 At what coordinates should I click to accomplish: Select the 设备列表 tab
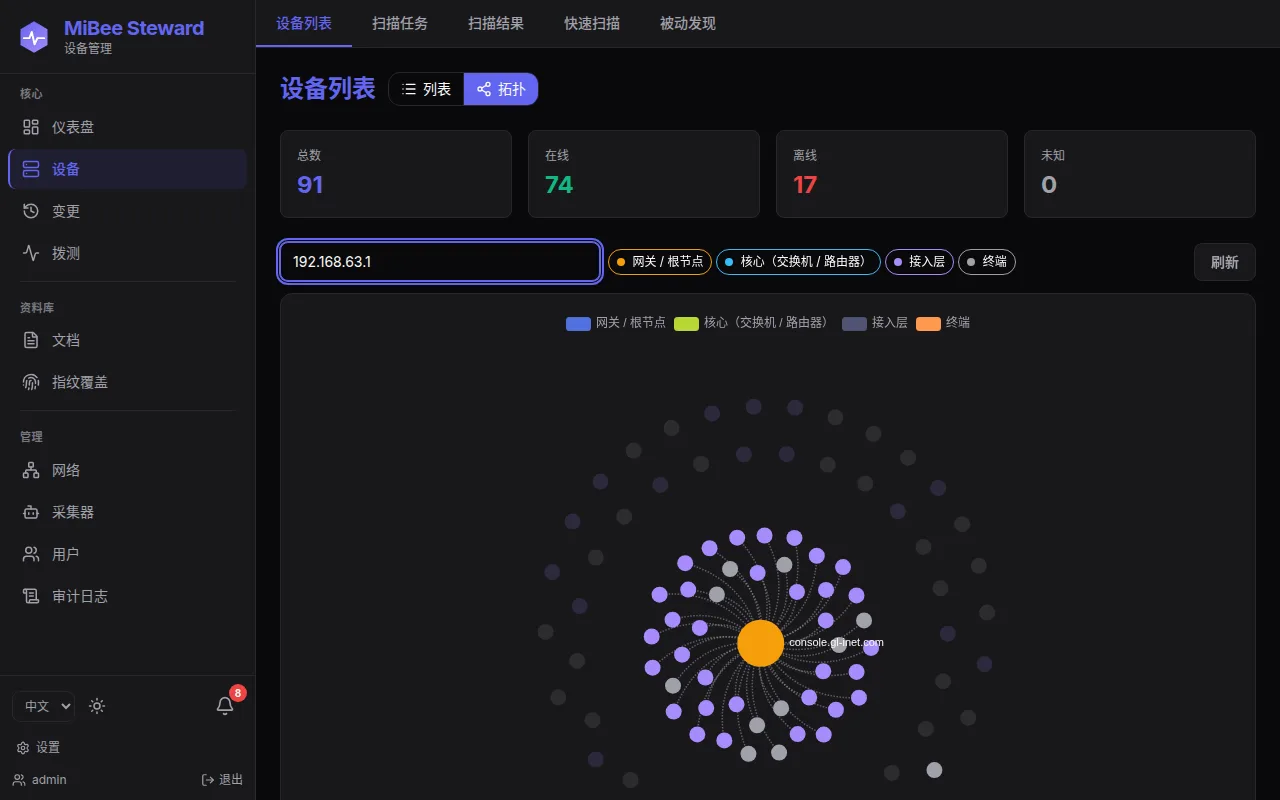pos(304,23)
